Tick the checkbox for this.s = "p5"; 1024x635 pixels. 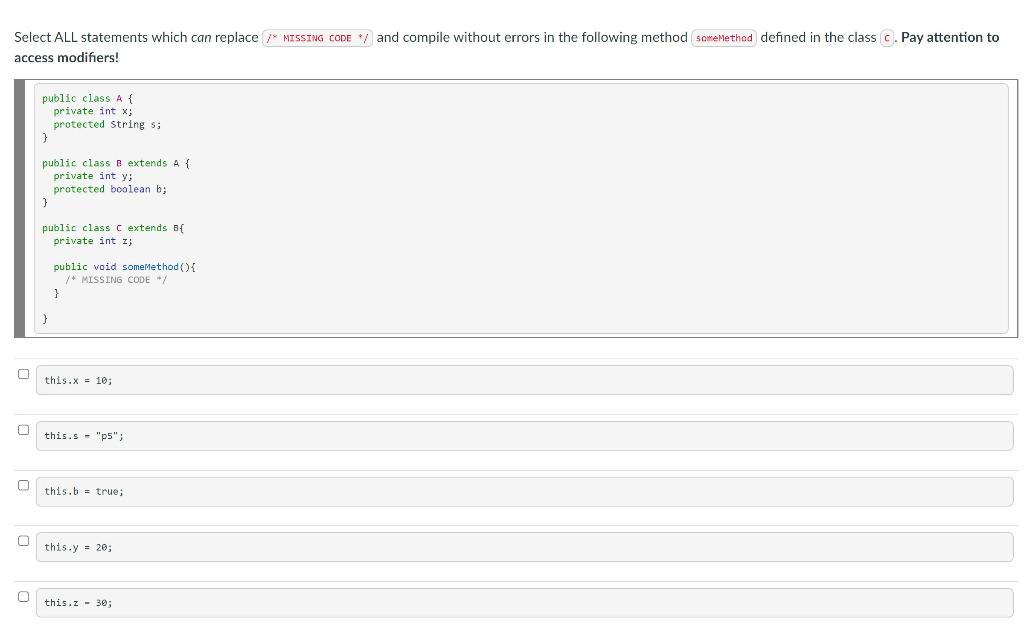[x=24, y=429]
